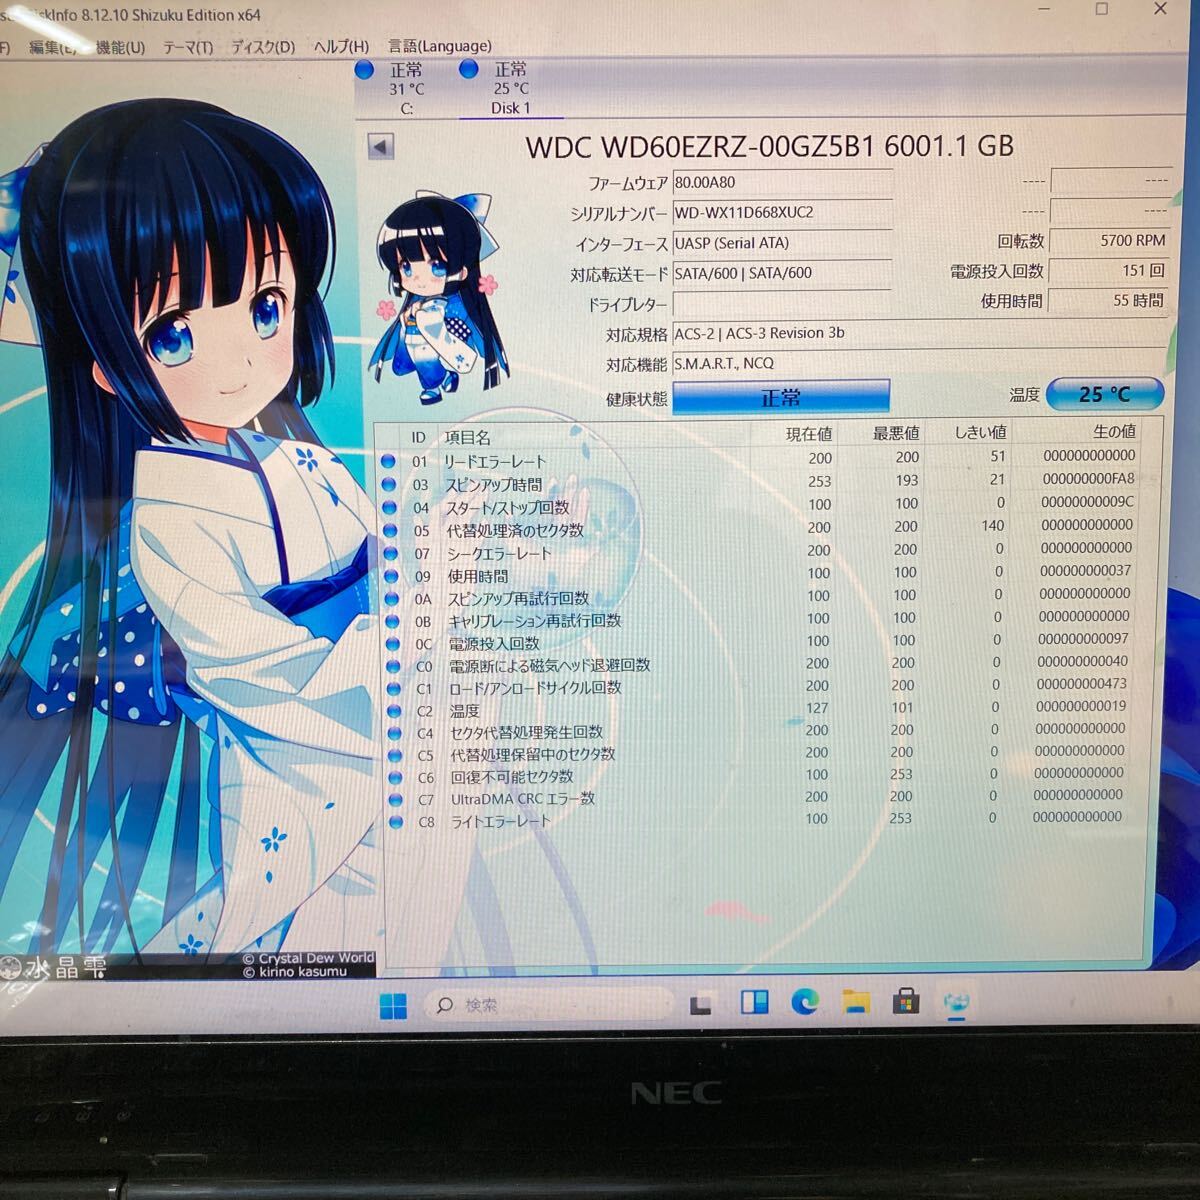
Task: Select the C: drive status icon
Action: click(365, 70)
